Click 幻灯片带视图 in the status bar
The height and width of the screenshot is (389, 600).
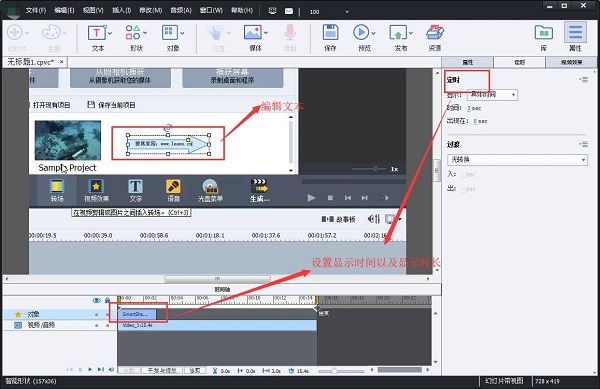(x=504, y=381)
